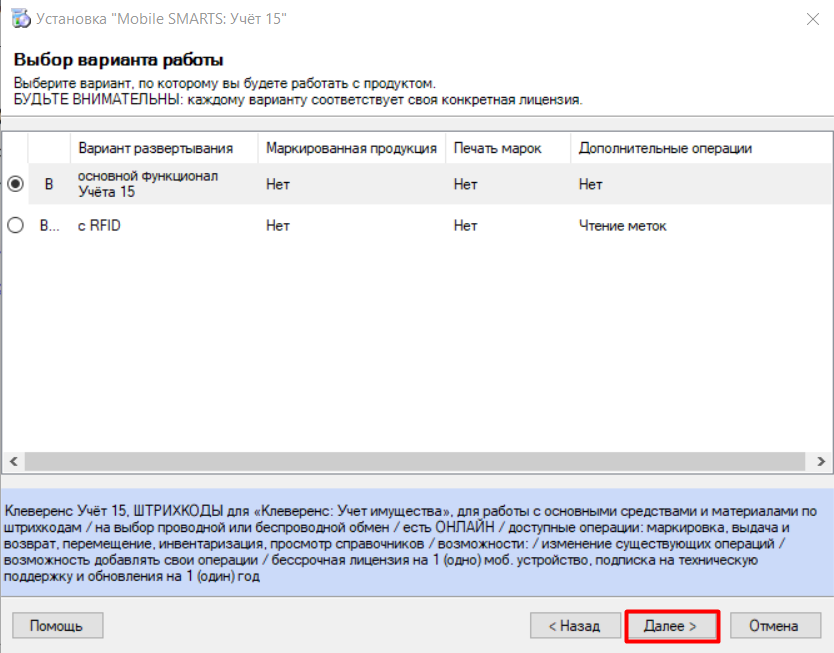Go back with the "< Назад" button
The height and width of the screenshot is (653, 834).
(x=573, y=626)
